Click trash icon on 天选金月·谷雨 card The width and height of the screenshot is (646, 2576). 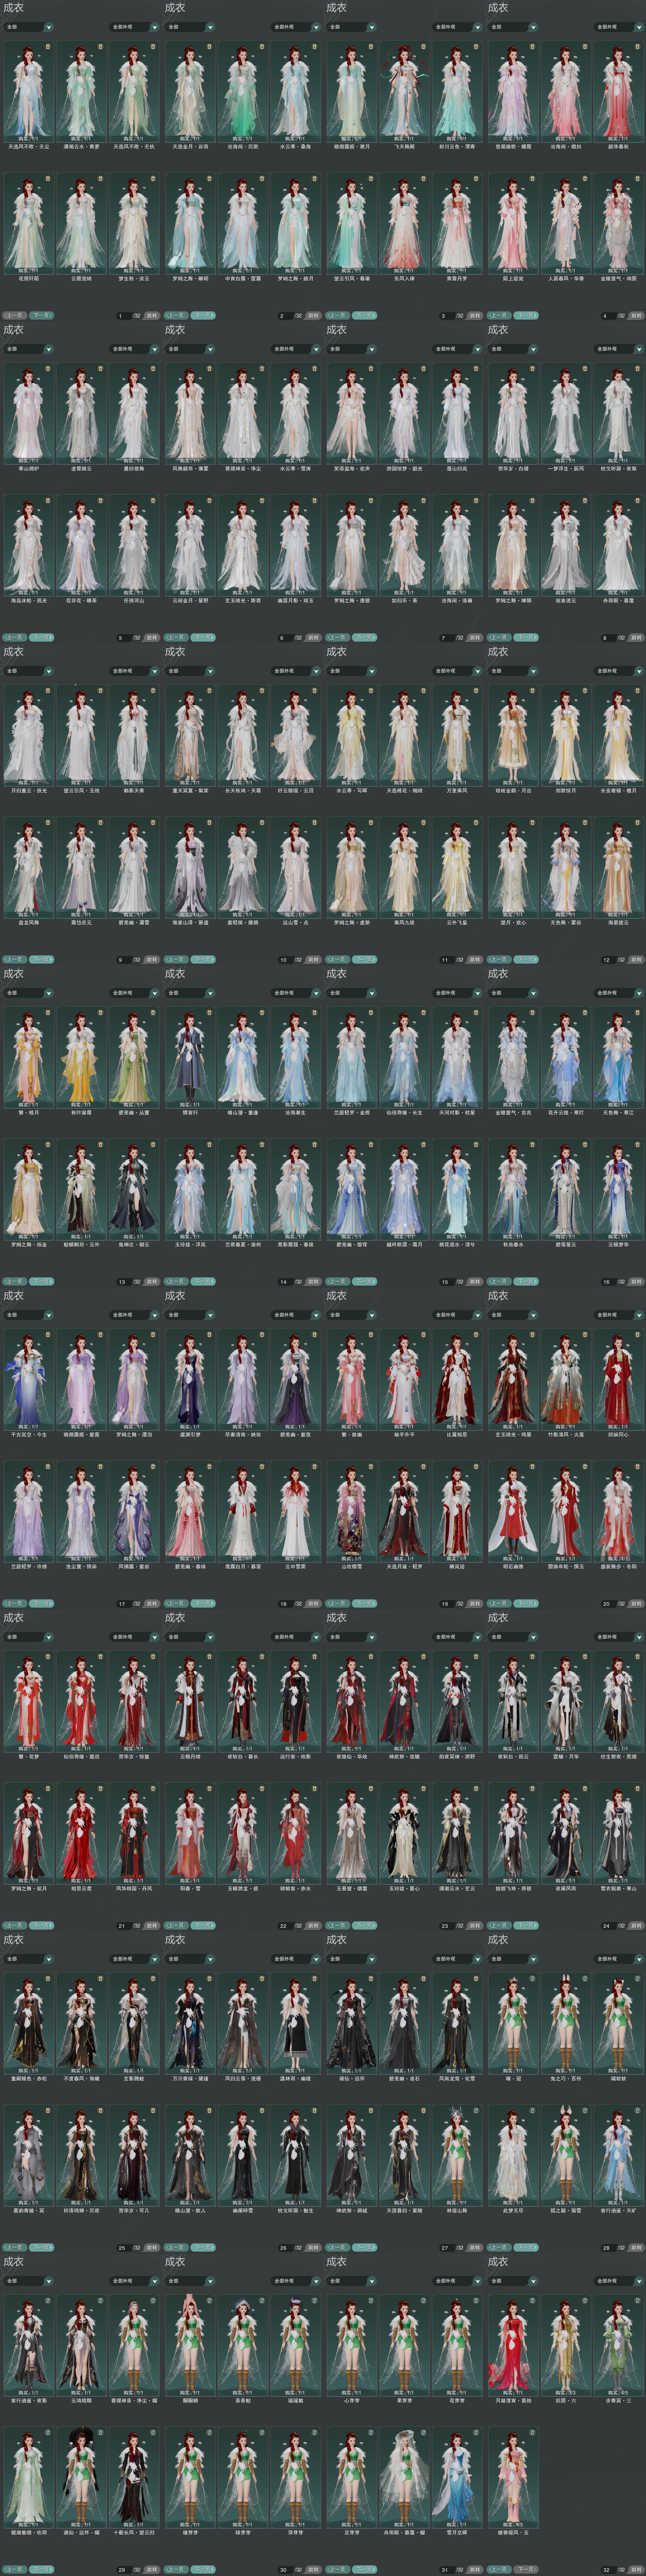209,47
